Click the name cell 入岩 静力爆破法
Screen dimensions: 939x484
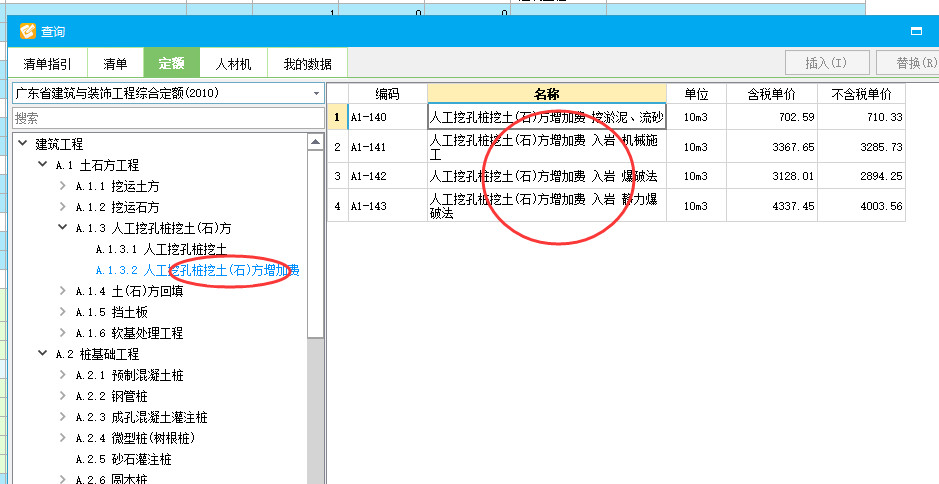tap(547, 205)
